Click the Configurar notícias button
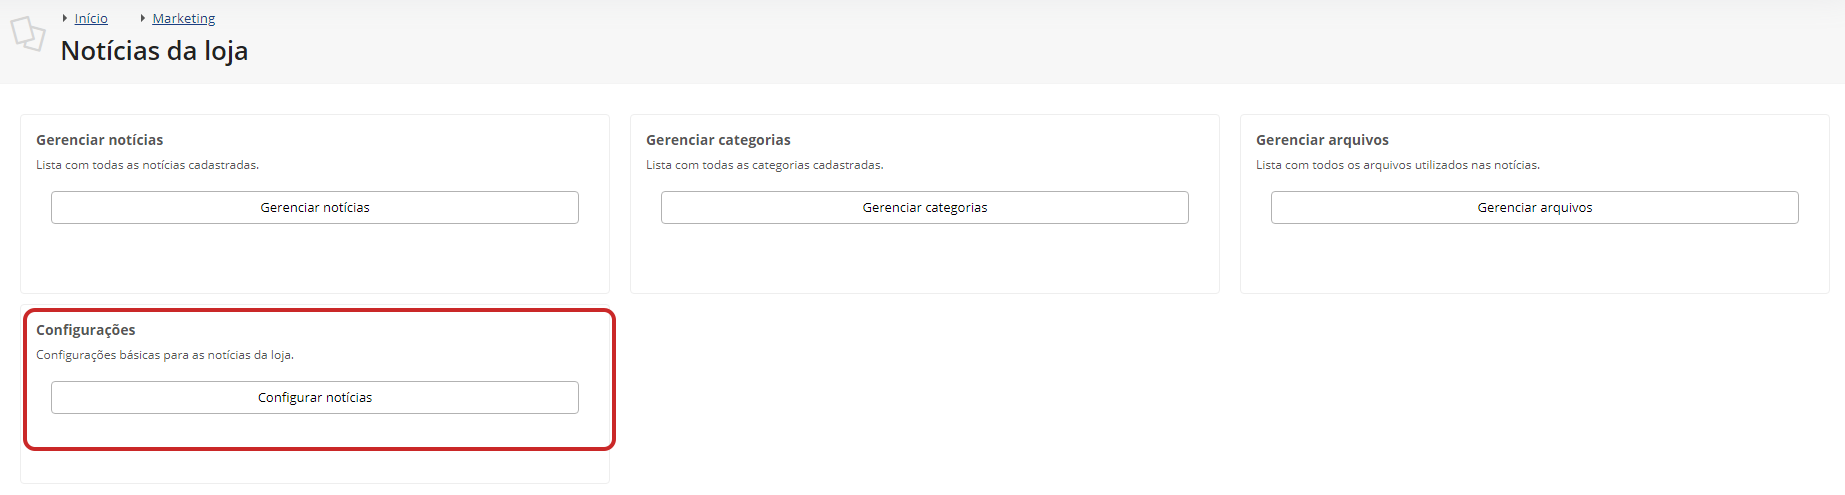The height and width of the screenshot is (495, 1845). pos(315,397)
